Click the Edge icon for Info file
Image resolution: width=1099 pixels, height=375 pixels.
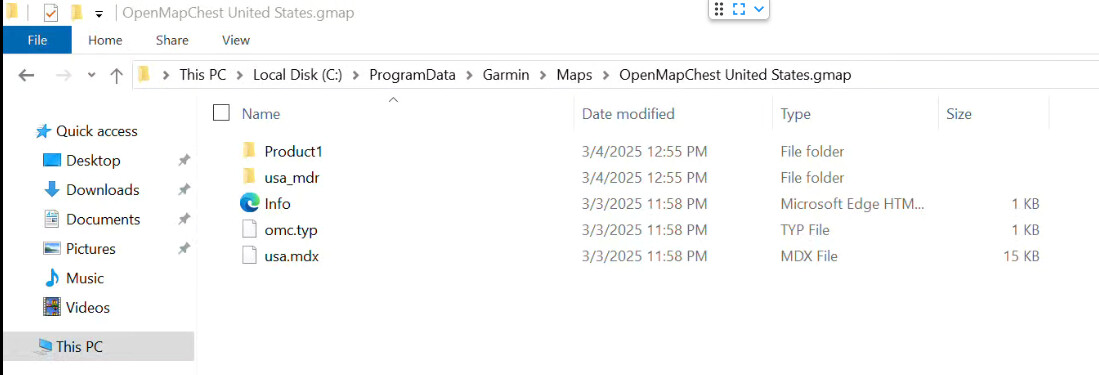[x=250, y=203]
